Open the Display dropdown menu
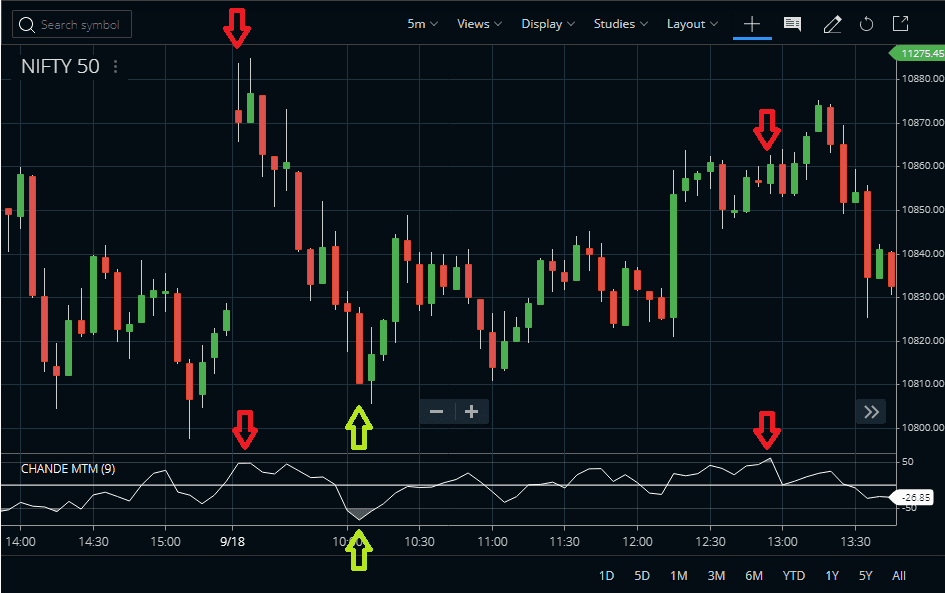The height and width of the screenshot is (593, 945). [548, 24]
